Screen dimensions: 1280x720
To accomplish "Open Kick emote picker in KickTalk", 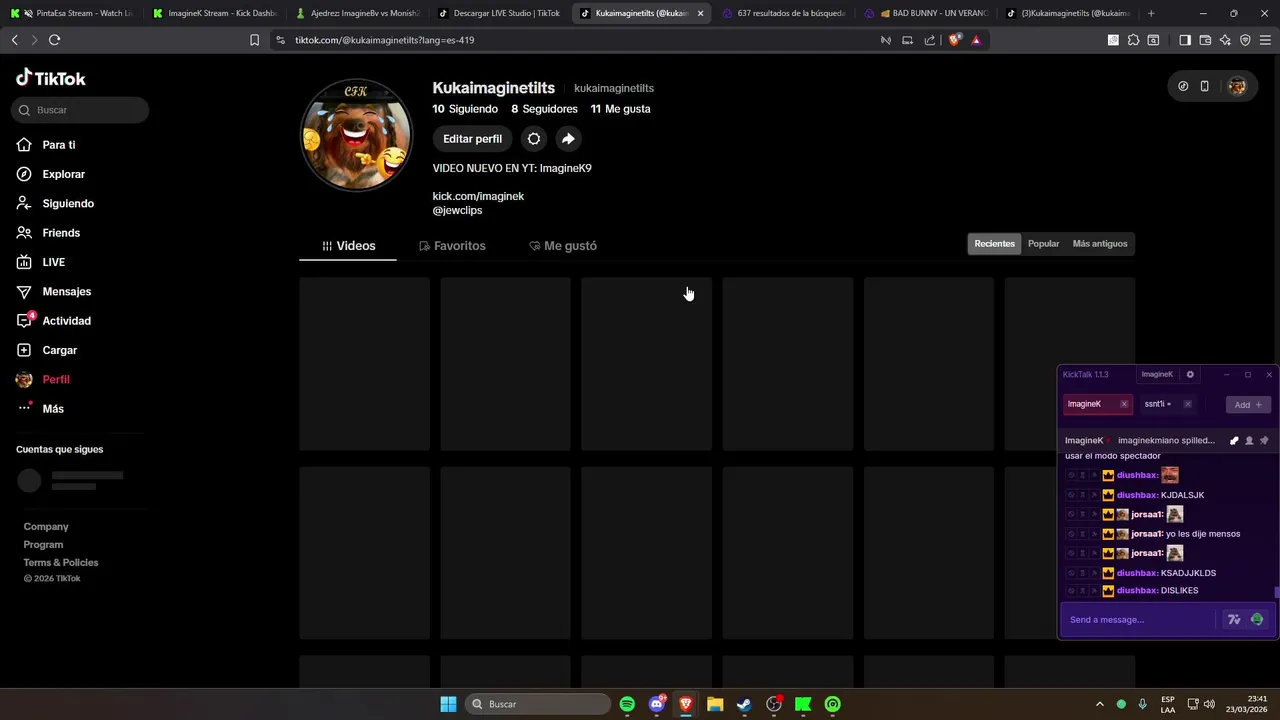I will 1257,620.
